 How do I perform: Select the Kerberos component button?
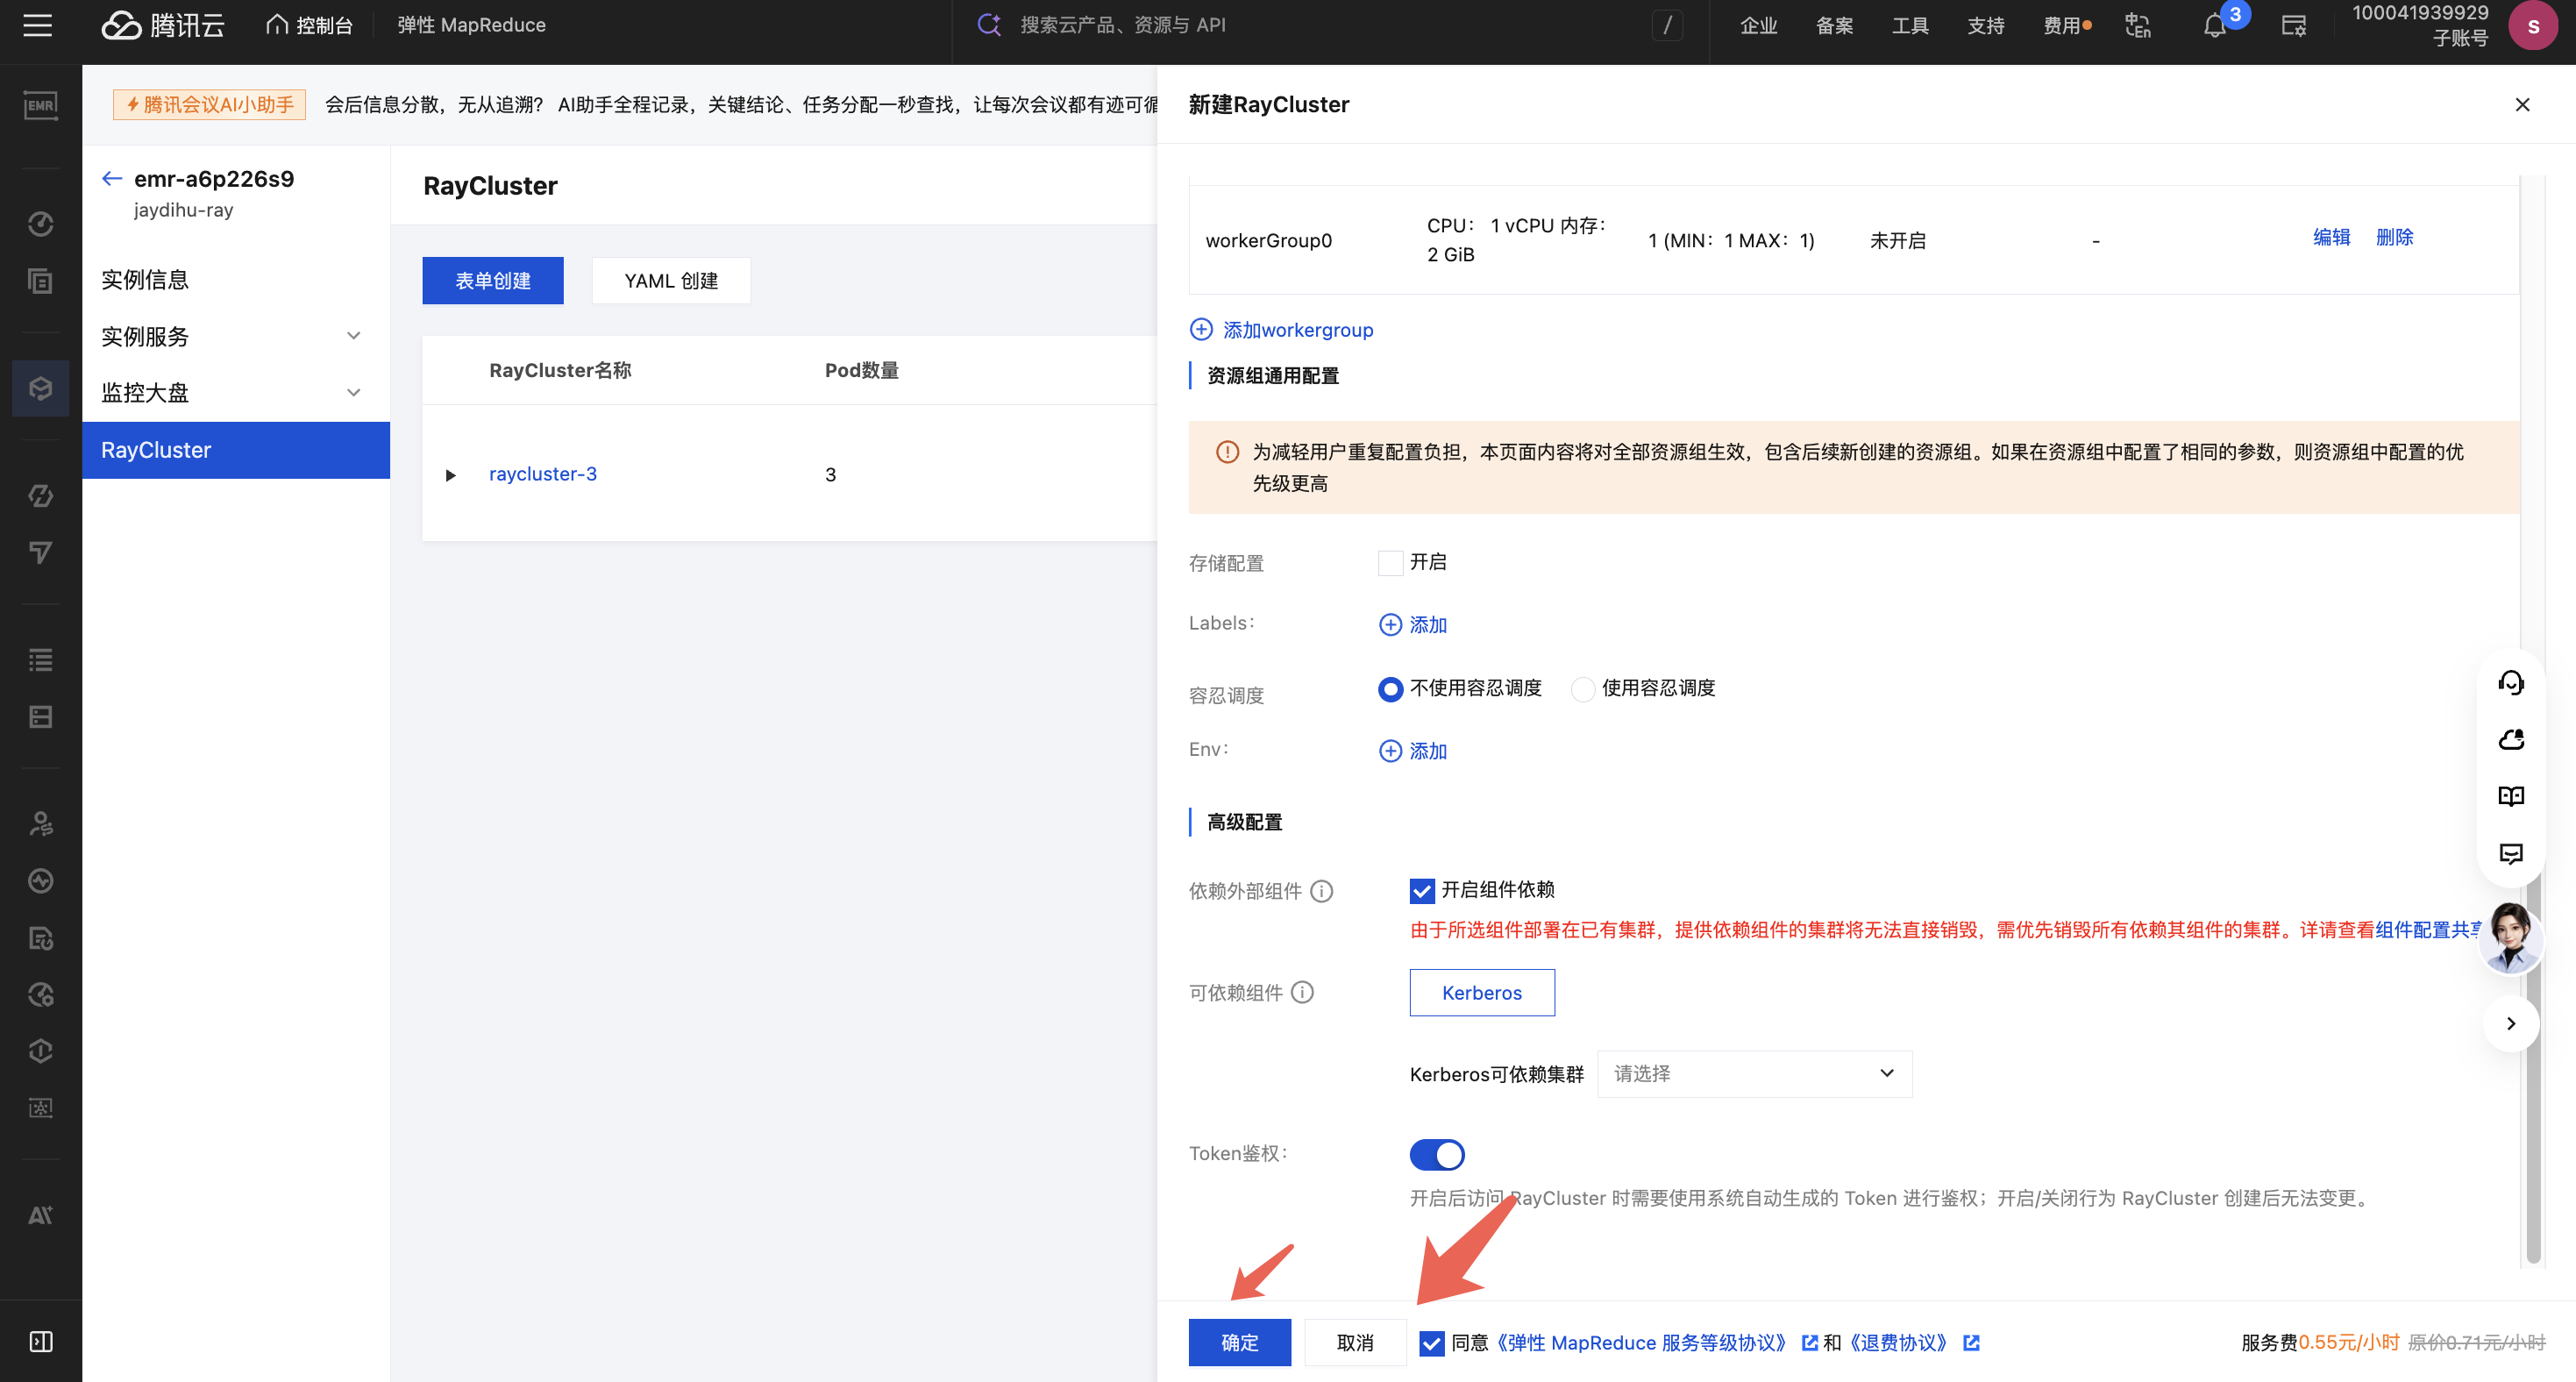[1482, 993]
